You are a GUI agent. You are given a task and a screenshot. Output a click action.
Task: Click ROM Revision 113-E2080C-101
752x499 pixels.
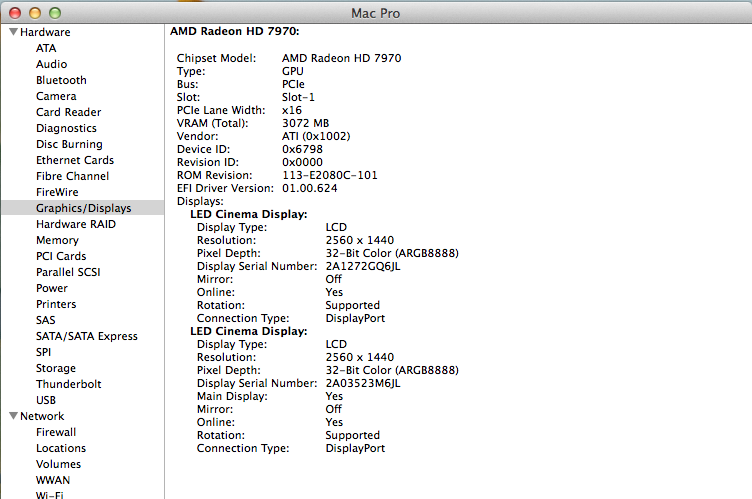(x=329, y=175)
